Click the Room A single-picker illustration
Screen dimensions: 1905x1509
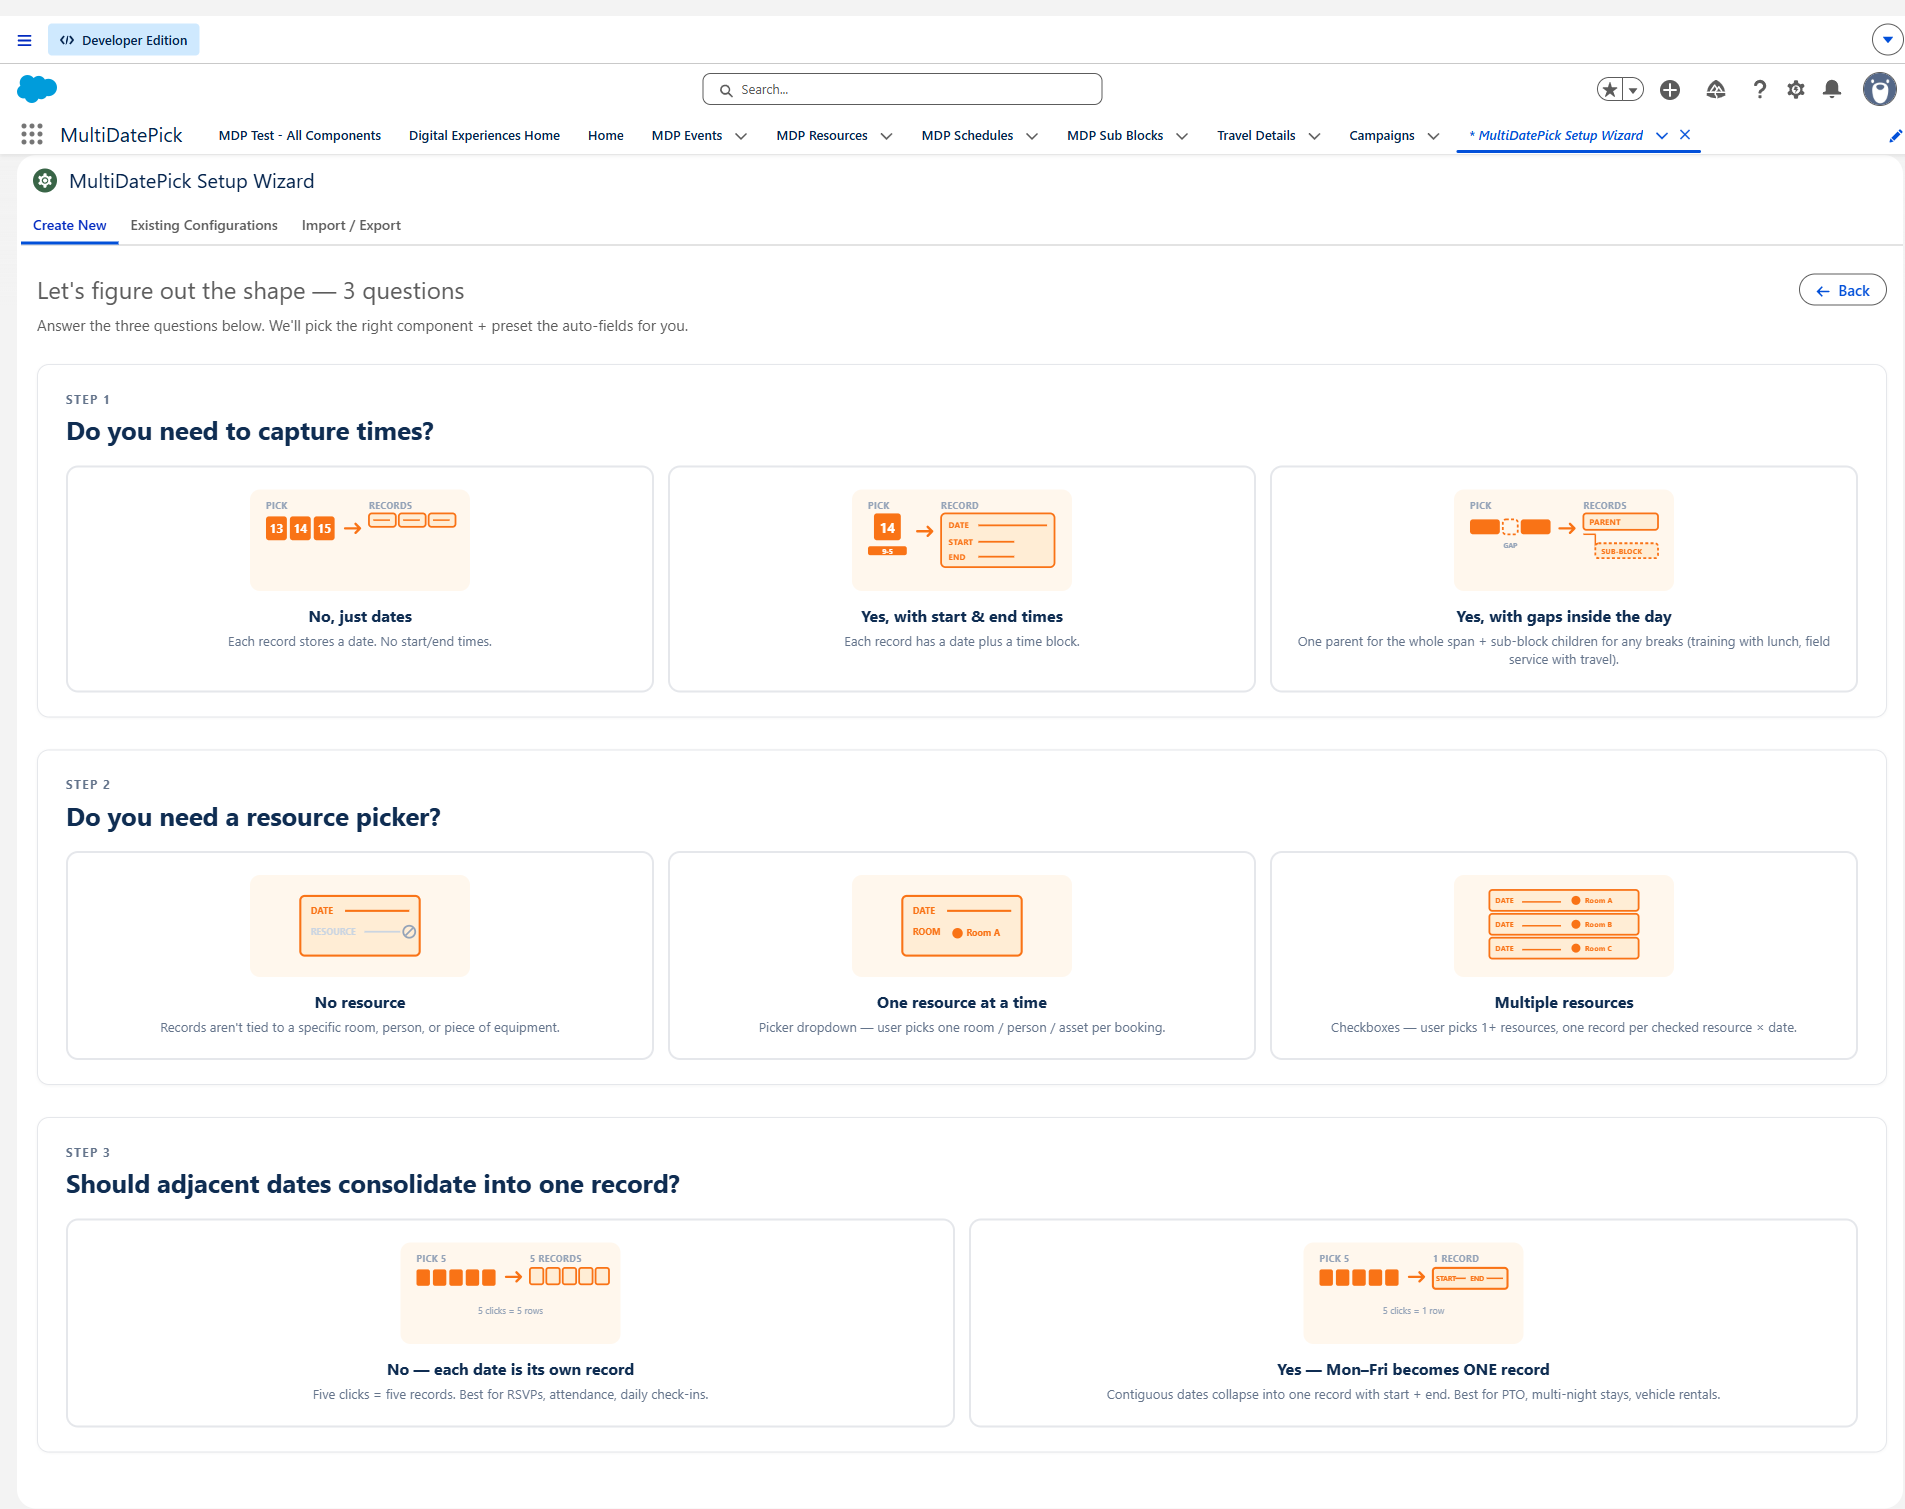pos(962,926)
